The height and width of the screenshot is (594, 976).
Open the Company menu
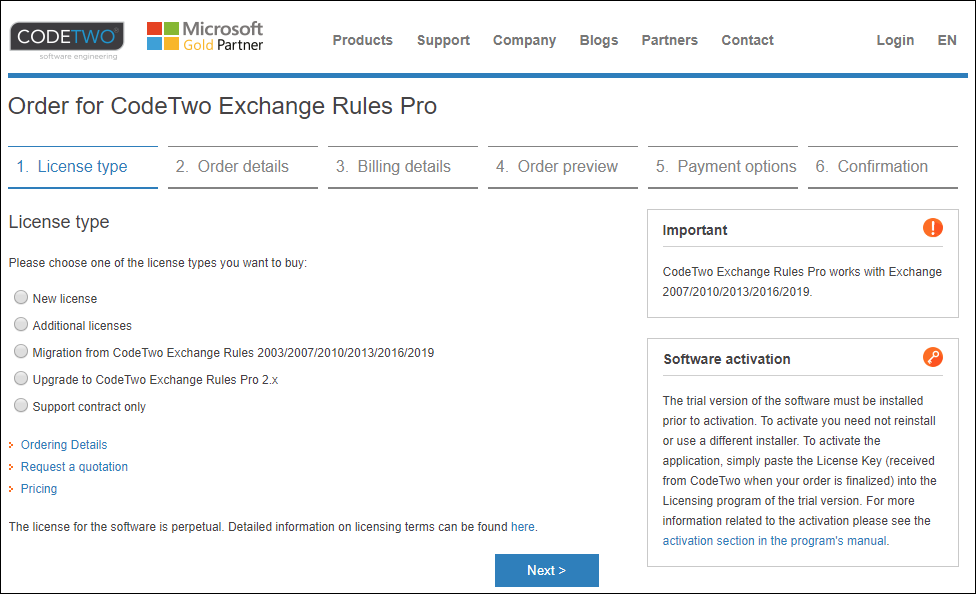524,40
